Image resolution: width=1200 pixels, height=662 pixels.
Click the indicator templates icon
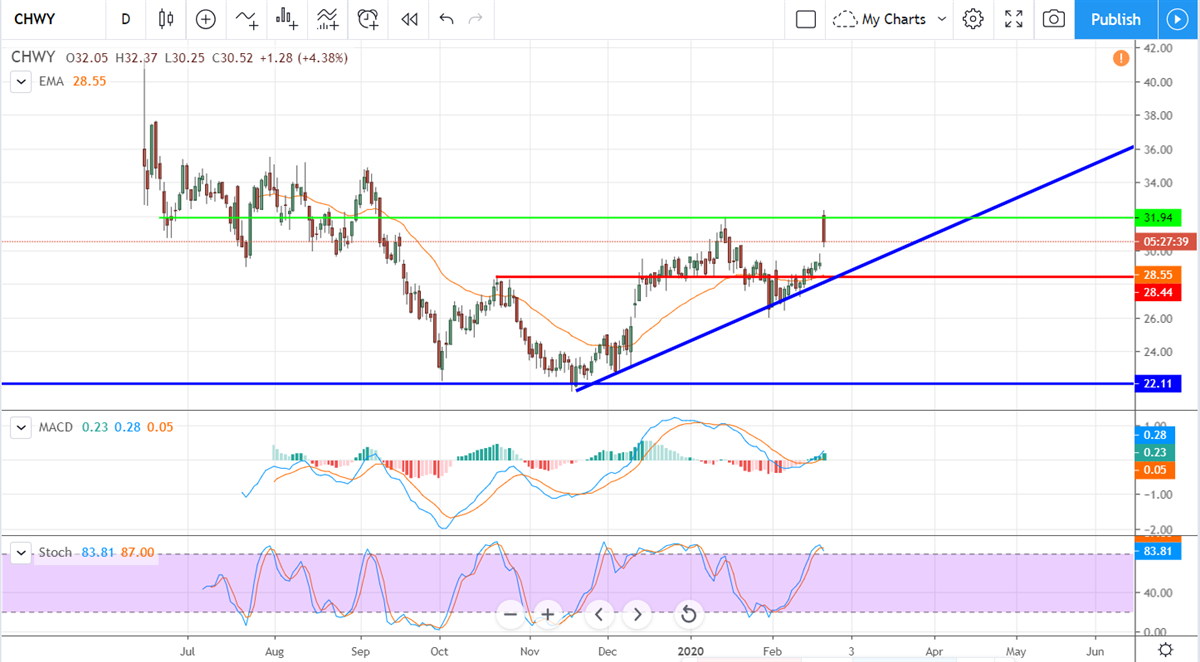[327, 19]
